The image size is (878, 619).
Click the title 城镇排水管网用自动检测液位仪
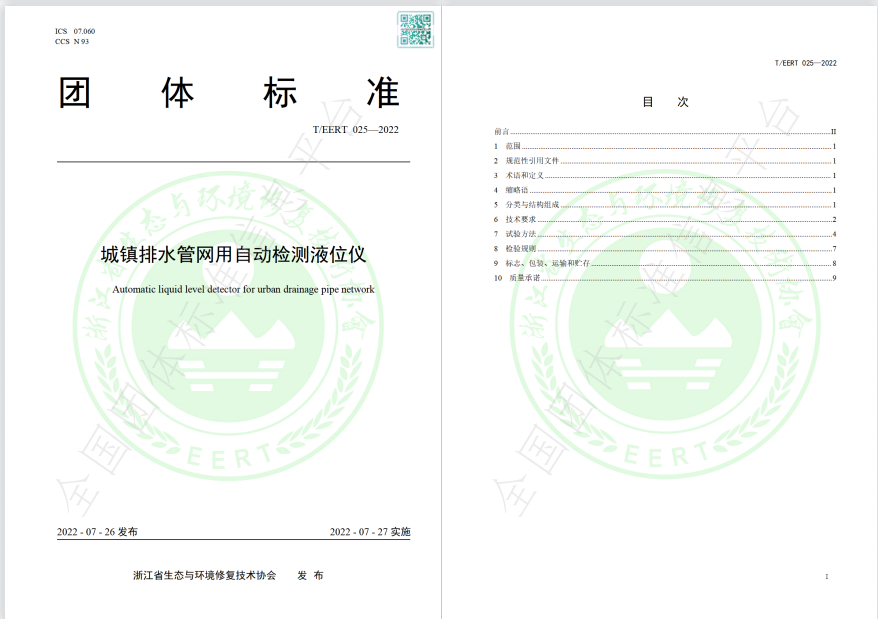tap(233, 254)
